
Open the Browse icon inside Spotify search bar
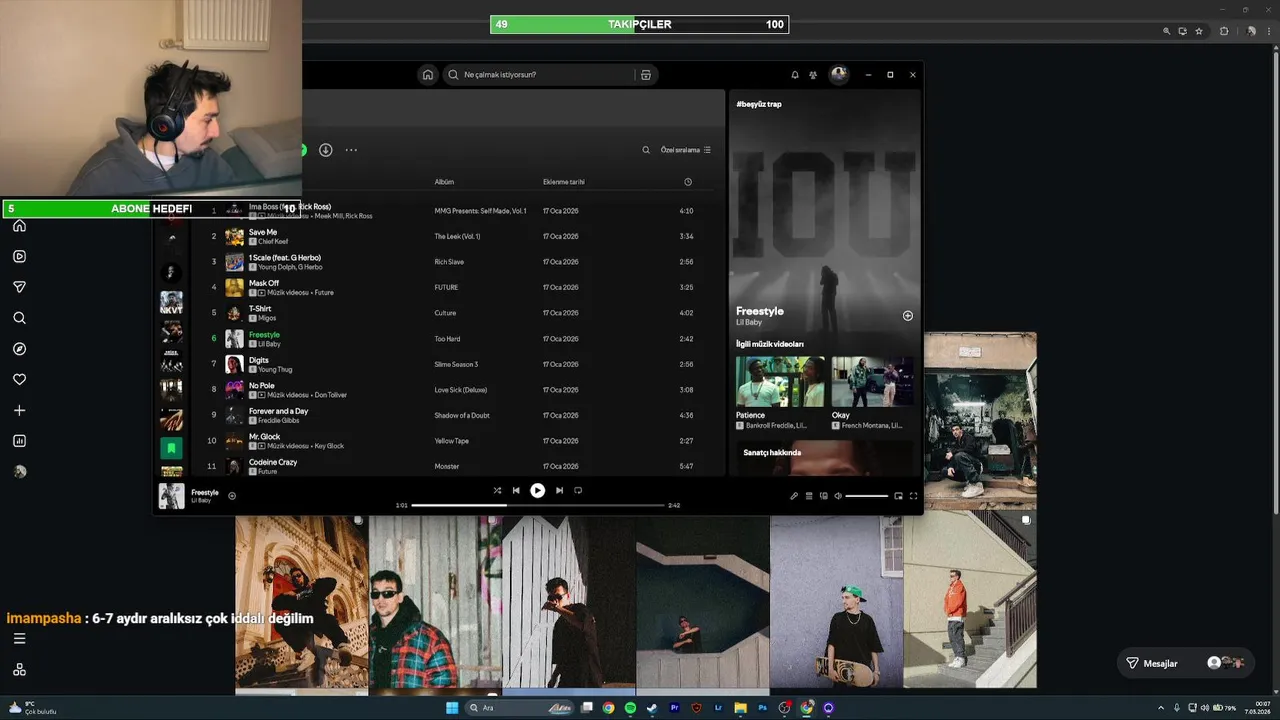(x=646, y=75)
